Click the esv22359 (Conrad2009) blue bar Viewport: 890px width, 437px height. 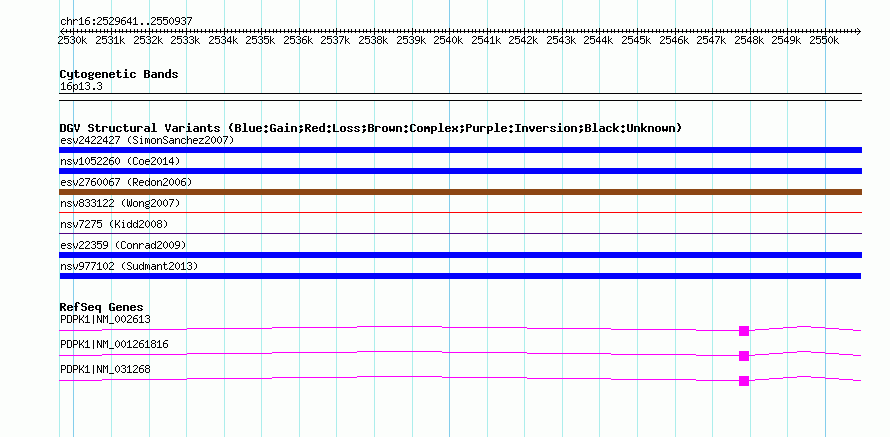460,255
